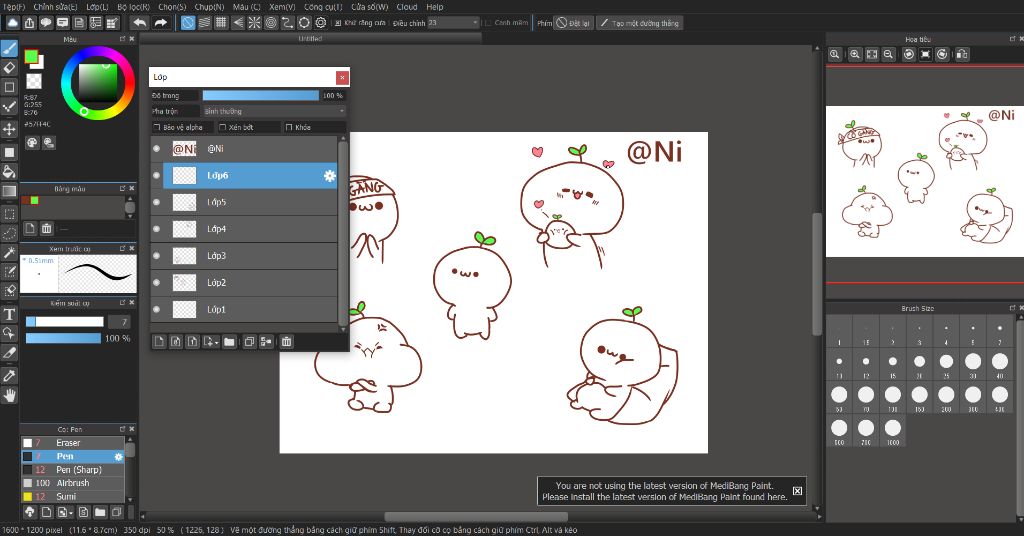Hide the Lớp5 layer visibility dot
Image resolution: width=1024 pixels, height=536 pixels.
tap(157, 202)
